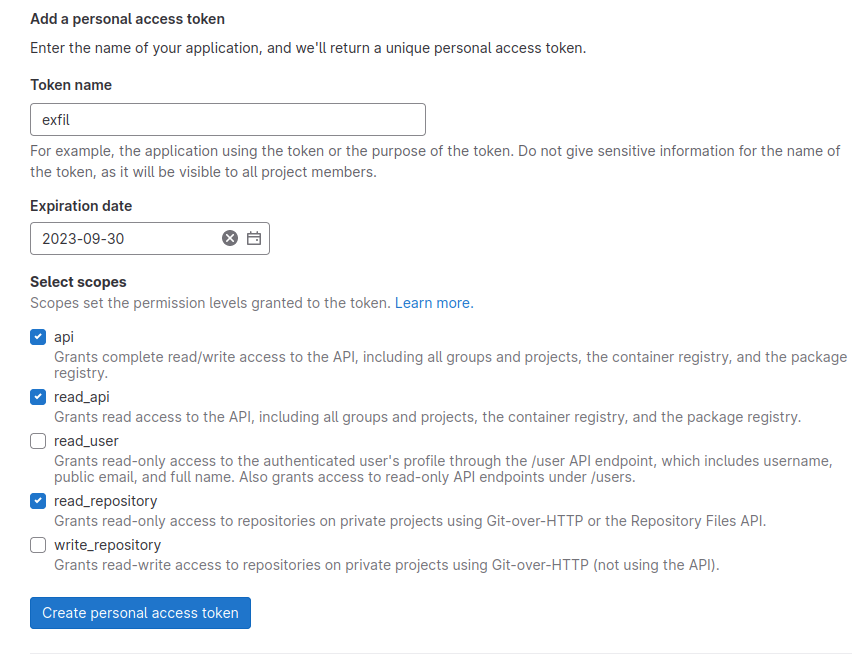Tick the write_repository scope checkbox

38,545
